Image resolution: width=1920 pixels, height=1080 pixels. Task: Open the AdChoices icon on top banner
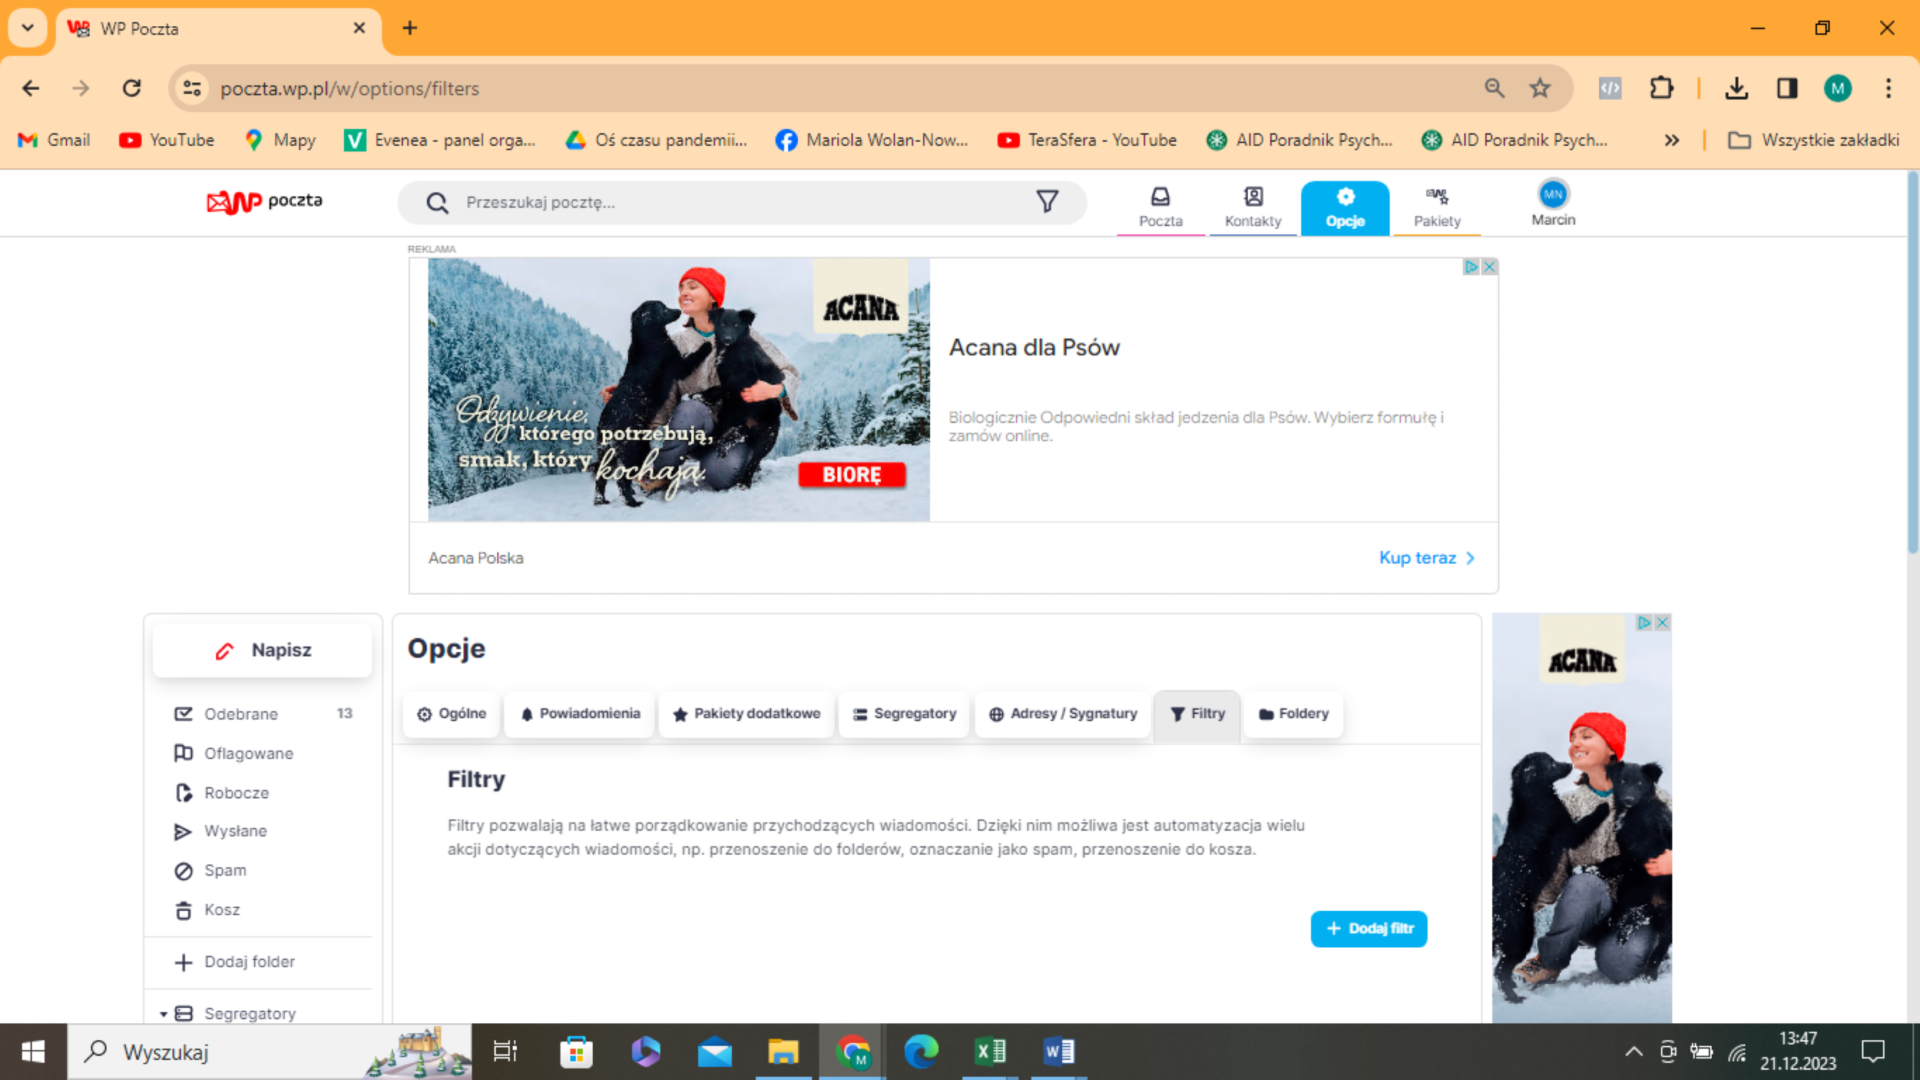click(1471, 267)
